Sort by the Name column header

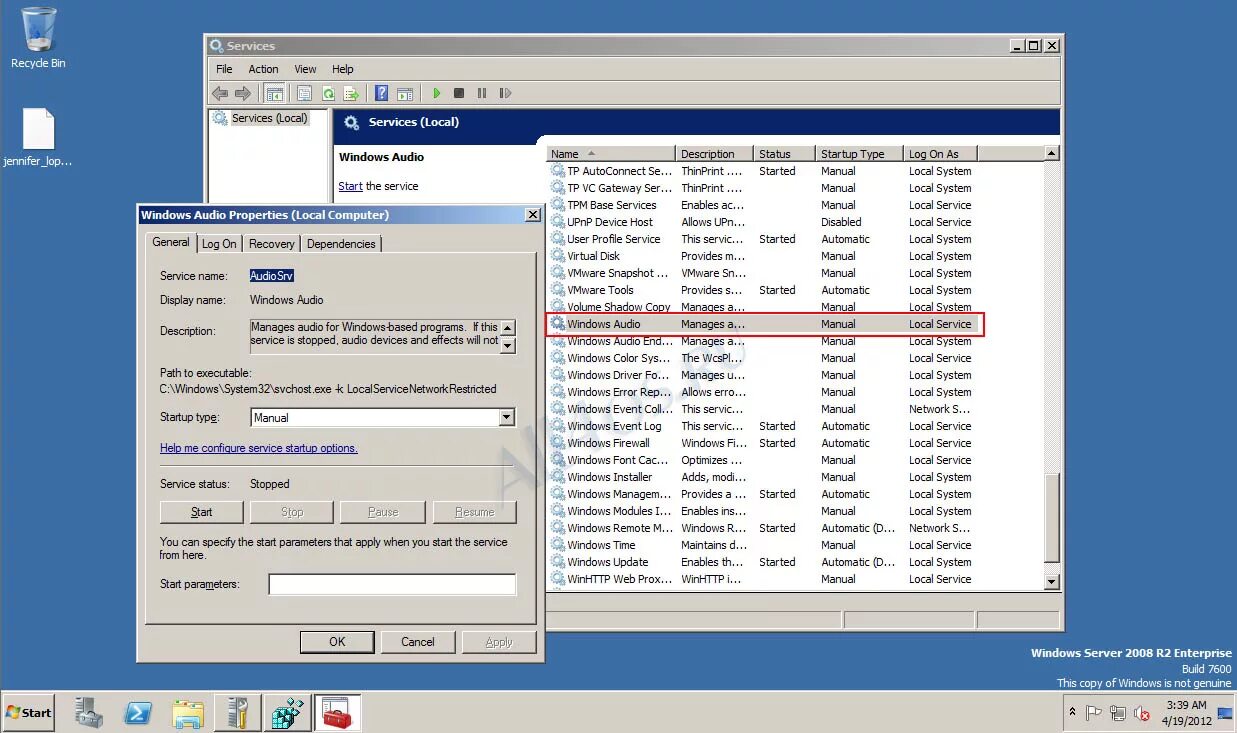point(610,154)
